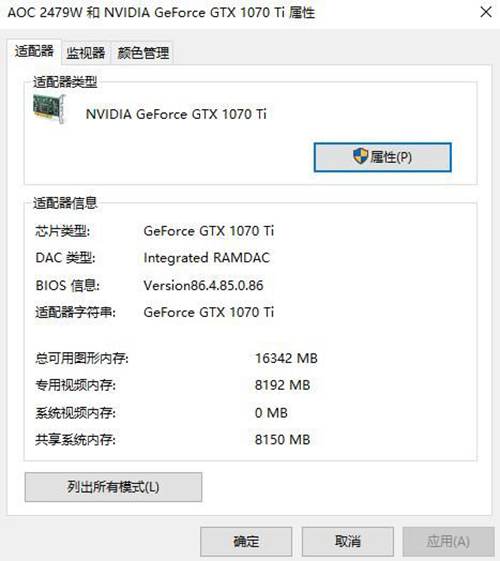Click the 取消 button

pyautogui.click(x=348, y=541)
